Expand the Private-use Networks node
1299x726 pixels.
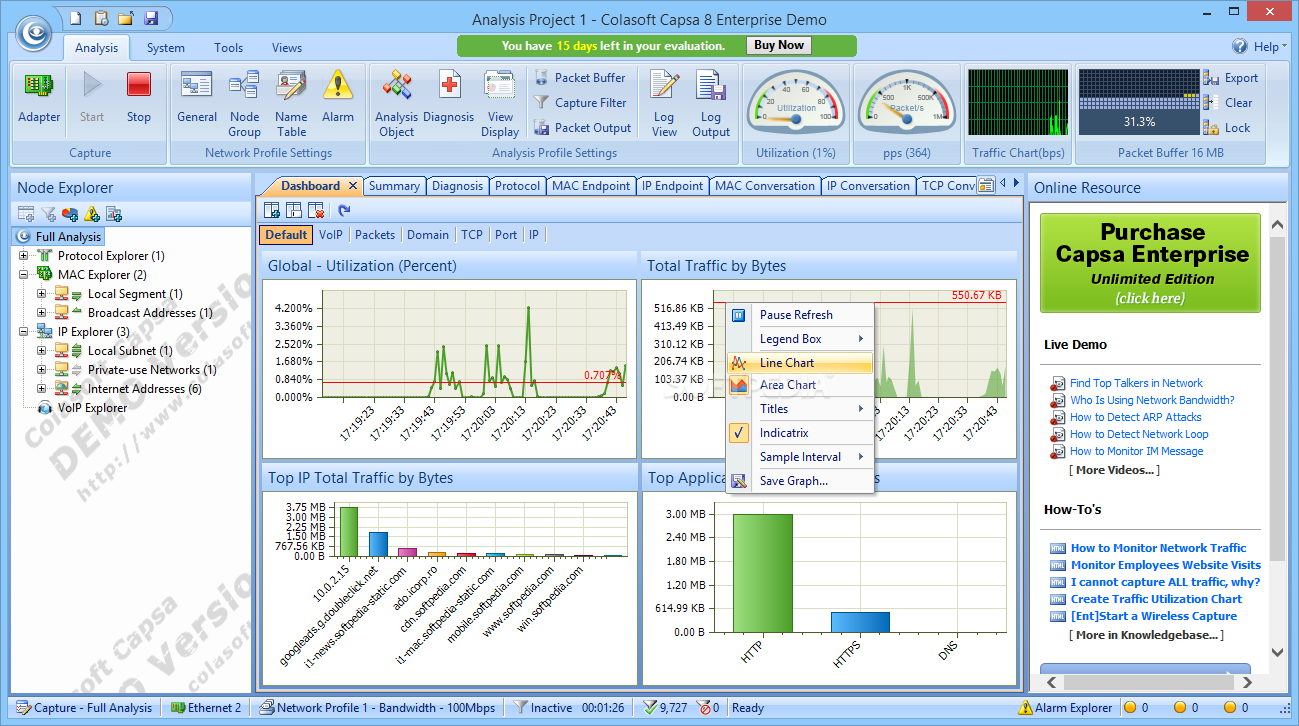tap(42, 370)
